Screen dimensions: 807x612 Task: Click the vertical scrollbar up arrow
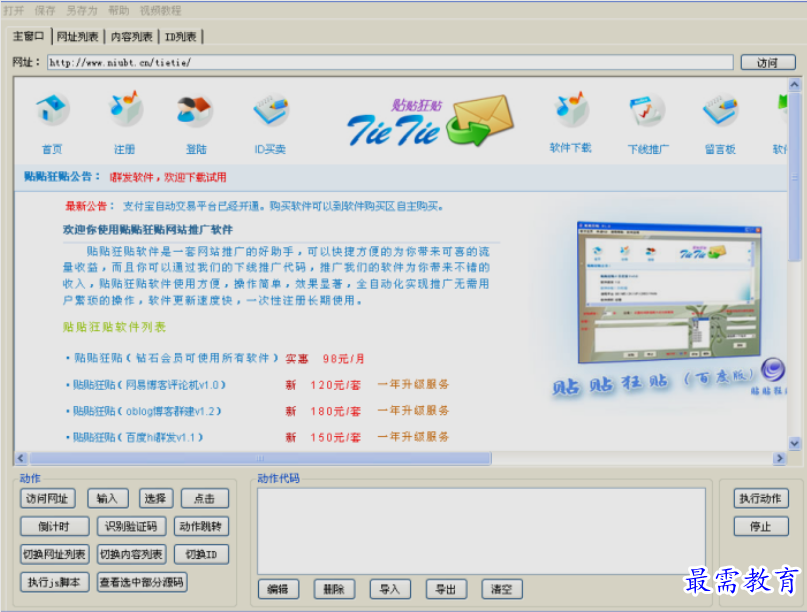794,84
